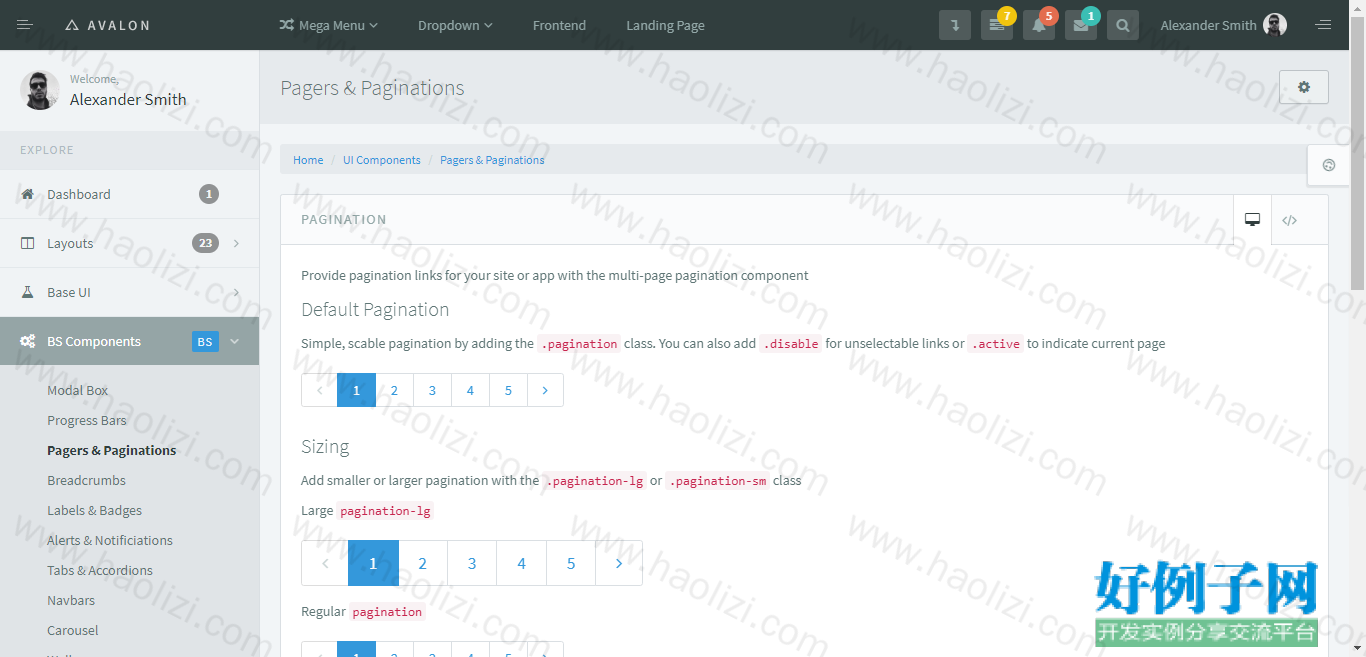Open the Mega Menu dropdown

pyautogui.click(x=328, y=25)
